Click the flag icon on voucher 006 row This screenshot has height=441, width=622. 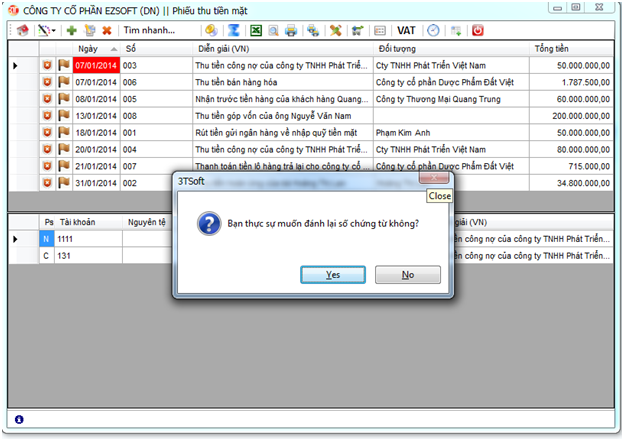click(x=64, y=100)
